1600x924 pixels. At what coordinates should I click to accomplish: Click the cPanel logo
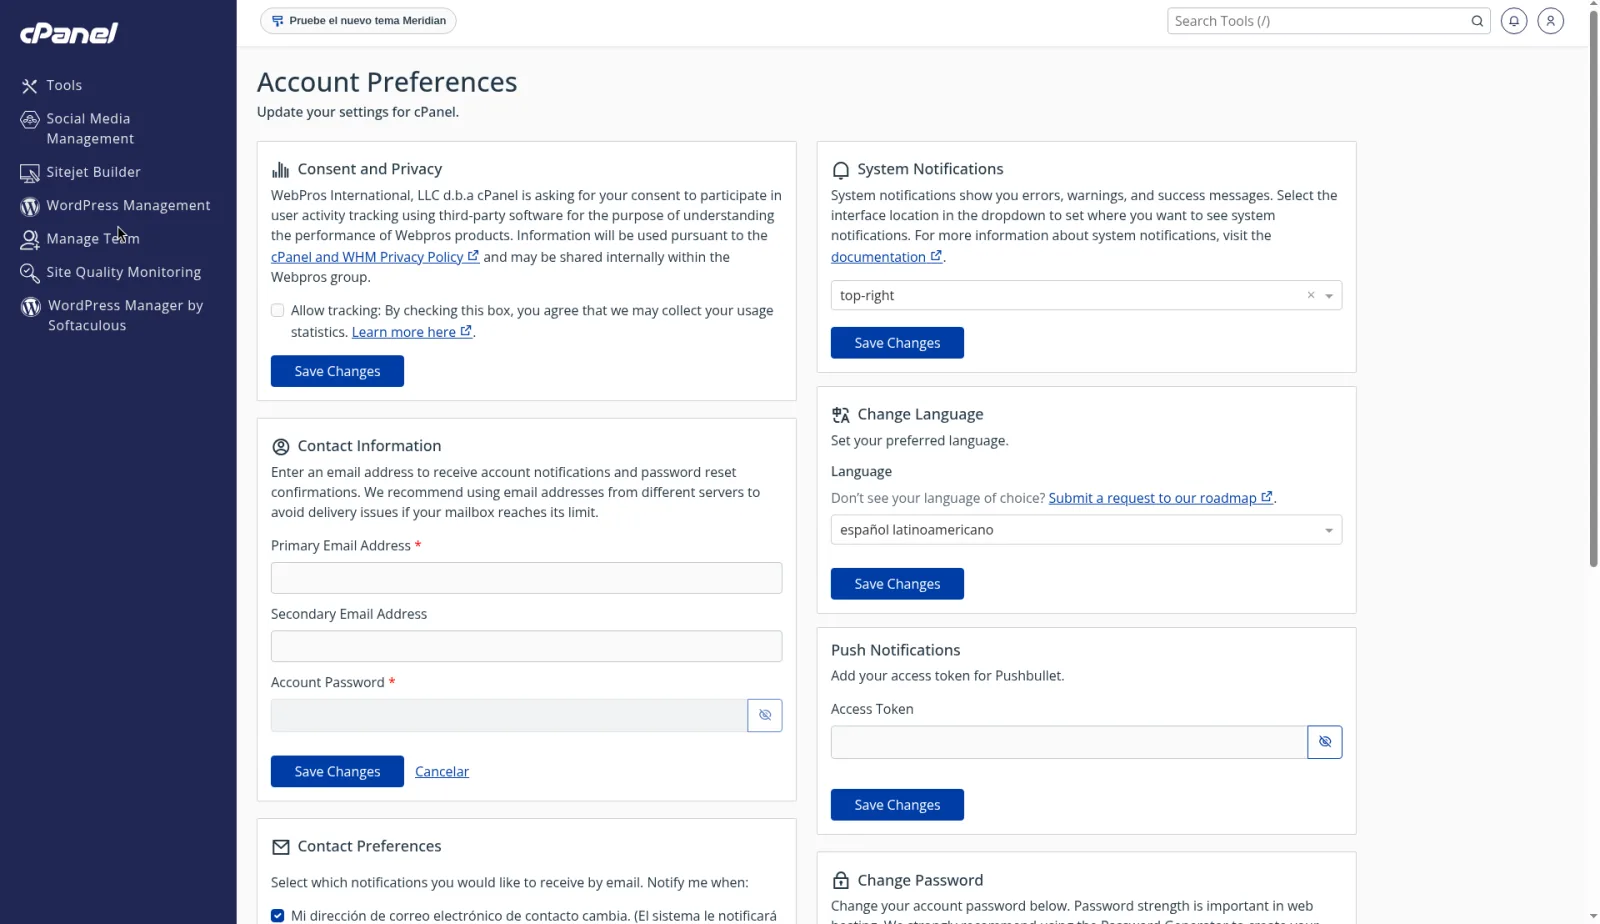tap(69, 33)
